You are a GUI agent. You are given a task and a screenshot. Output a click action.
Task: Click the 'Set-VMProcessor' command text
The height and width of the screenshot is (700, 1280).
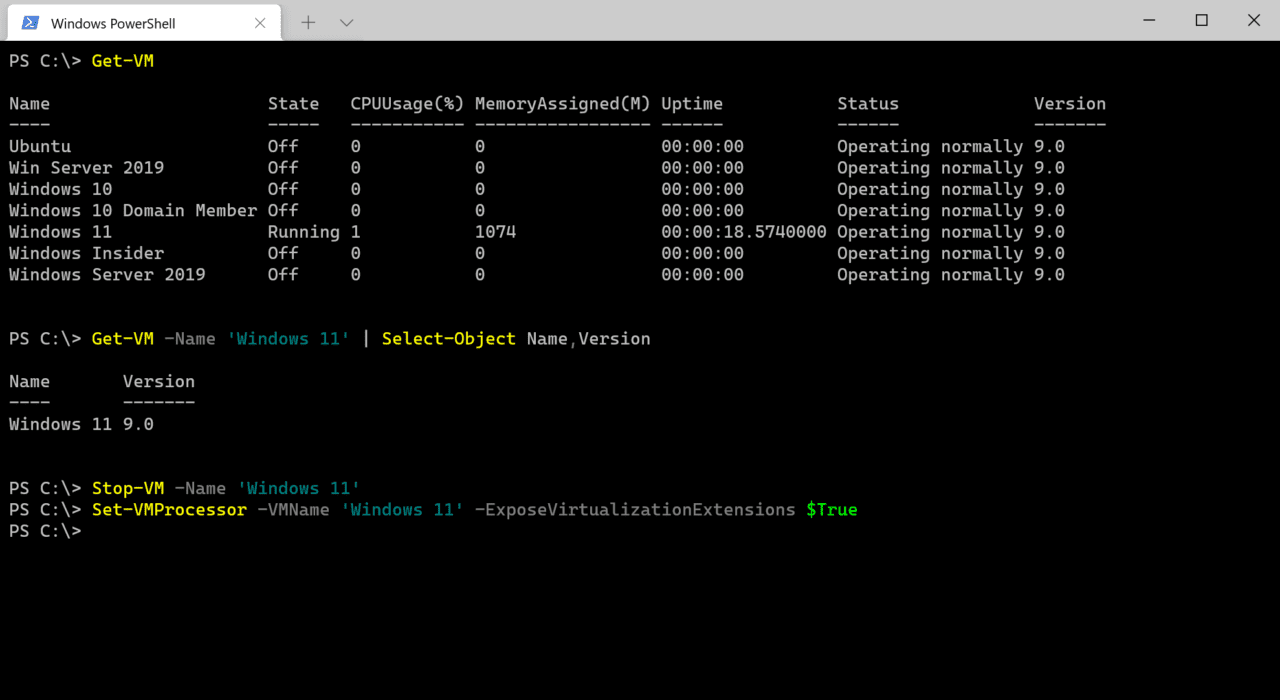pyautogui.click(x=169, y=510)
